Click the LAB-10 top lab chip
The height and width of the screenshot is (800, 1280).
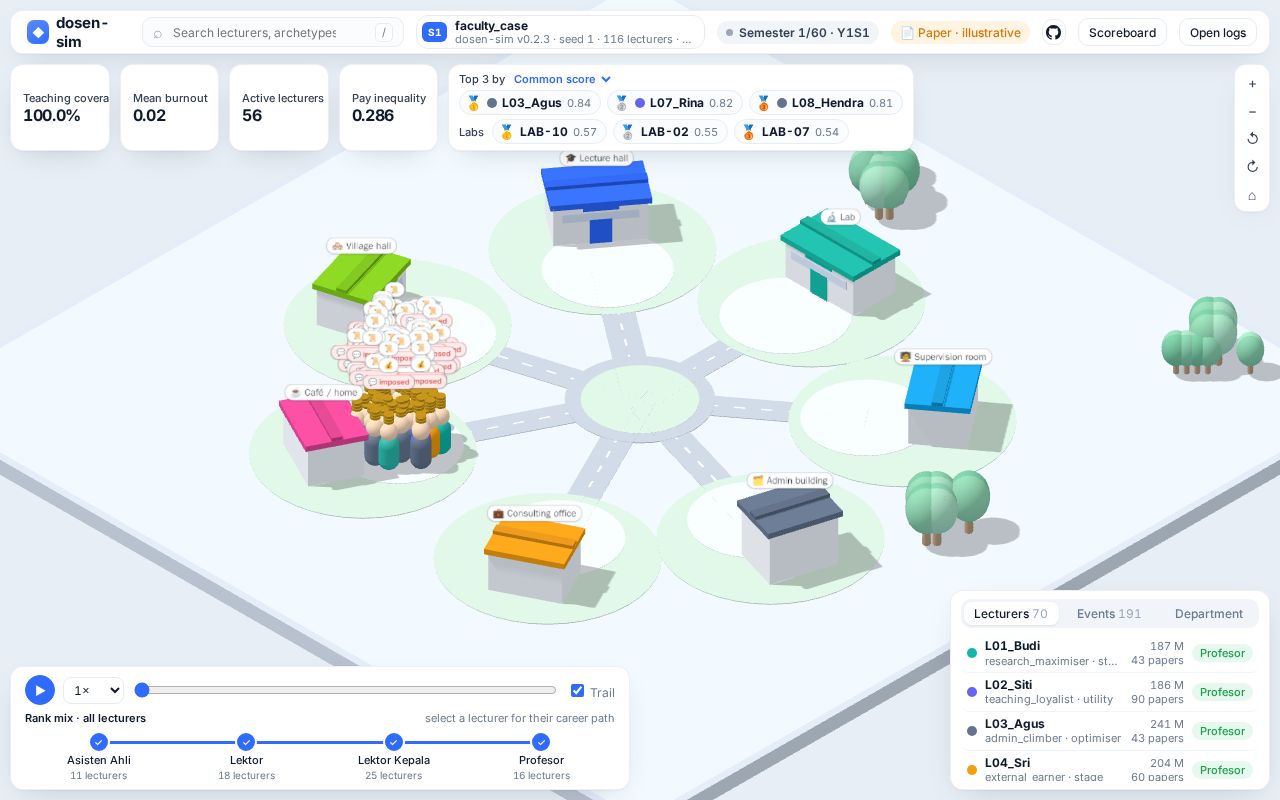(549, 131)
